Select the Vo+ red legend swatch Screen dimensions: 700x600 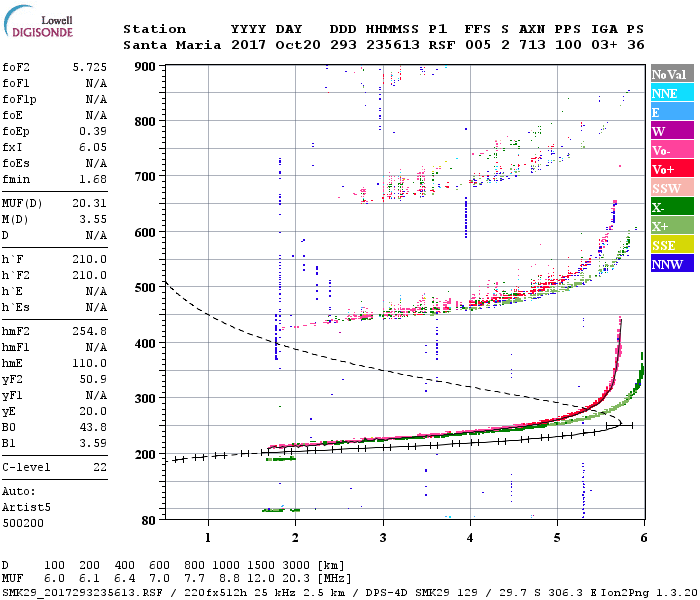(672, 169)
